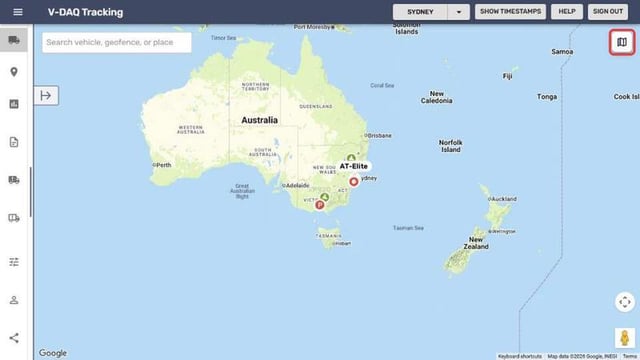640x360 pixels.
Task: Open Keyboard shortcuts link
Action: pyautogui.click(x=520, y=356)
